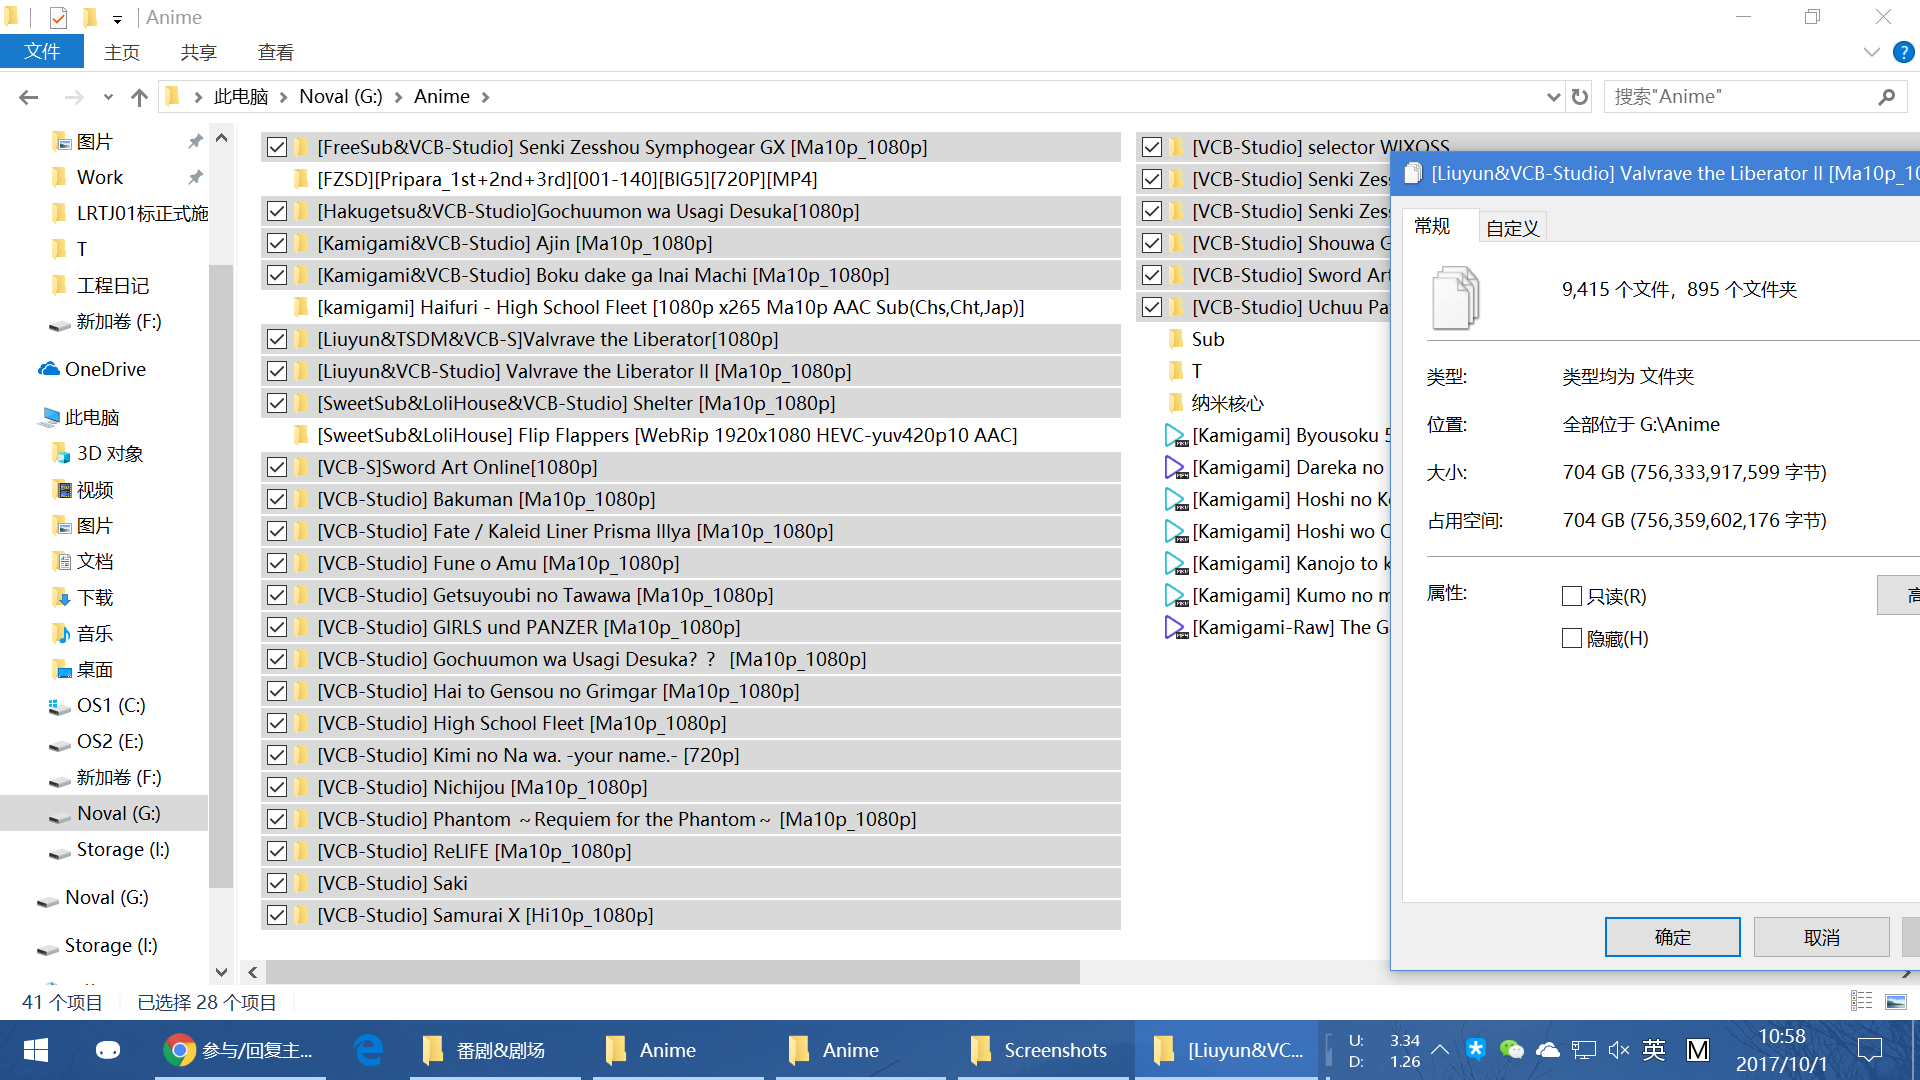Viewport: 1920px width, 1080px height.
Task: Cancel properties dialog with 取消
Action: (1821, 937)
